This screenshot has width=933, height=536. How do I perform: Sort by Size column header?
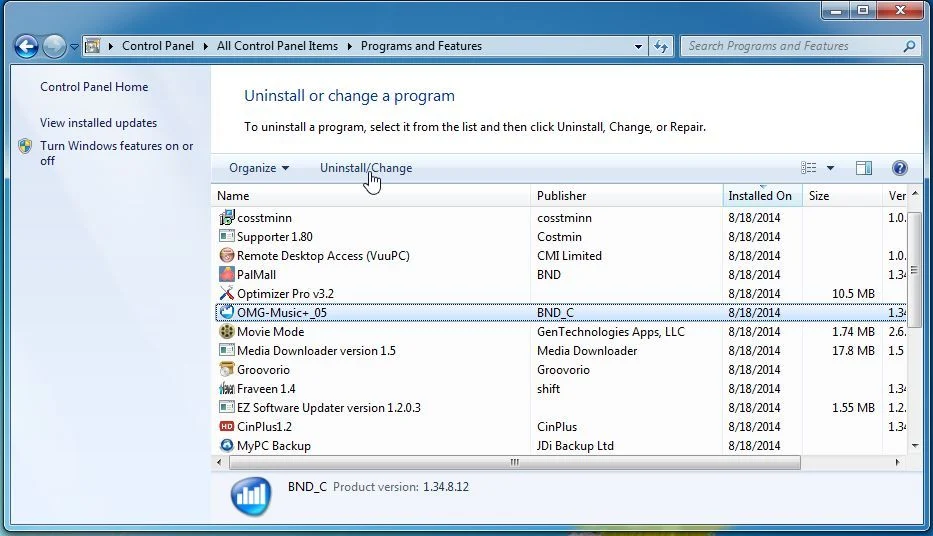tap(842, 196)
